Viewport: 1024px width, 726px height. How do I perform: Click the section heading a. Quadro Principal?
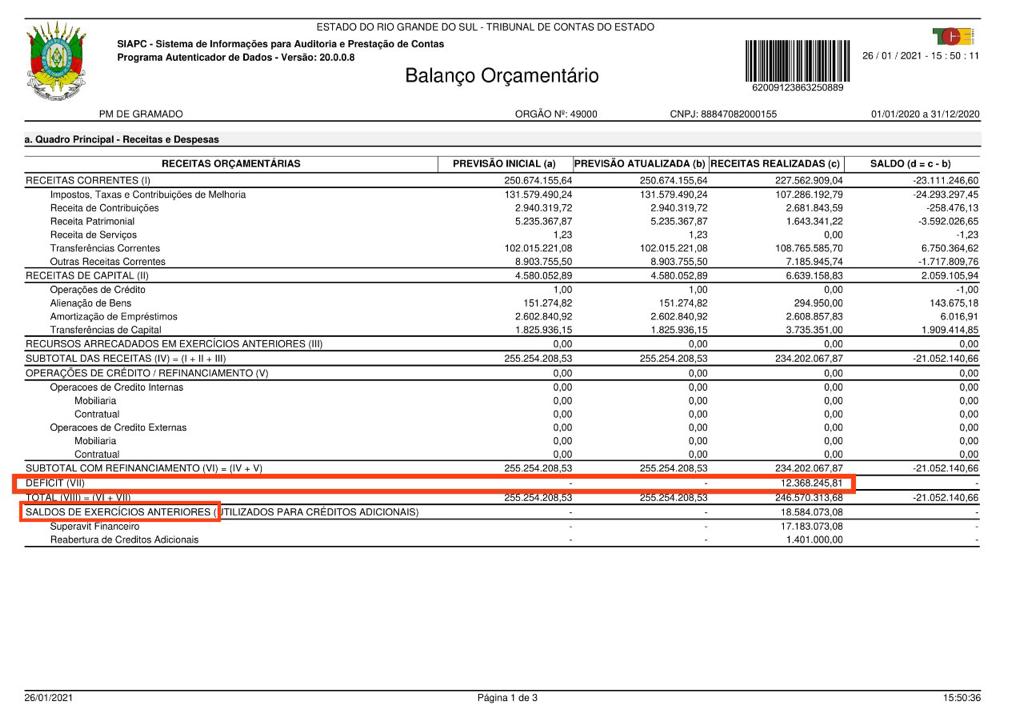pos(121,139)
